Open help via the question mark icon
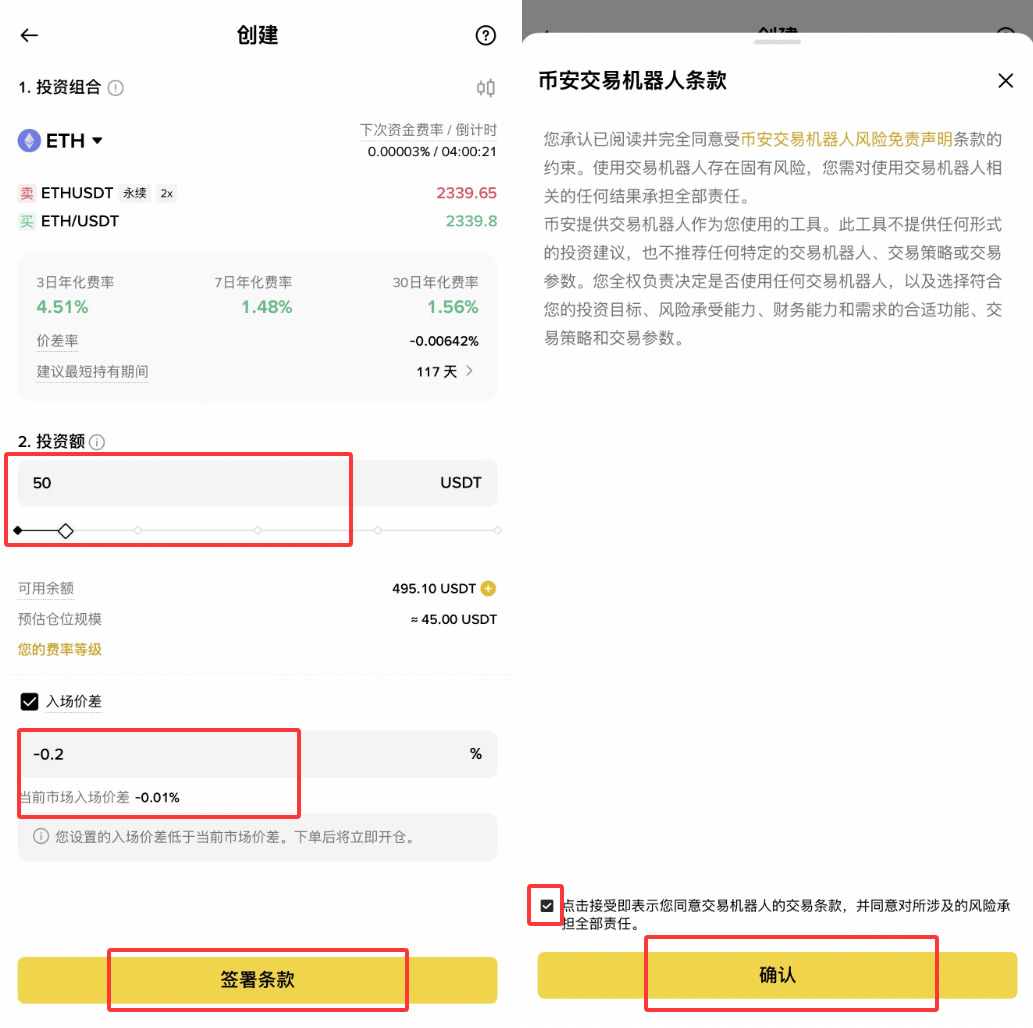Image resolution: width=1033 pixels, height=1028 pixels. tap(486, 35)
